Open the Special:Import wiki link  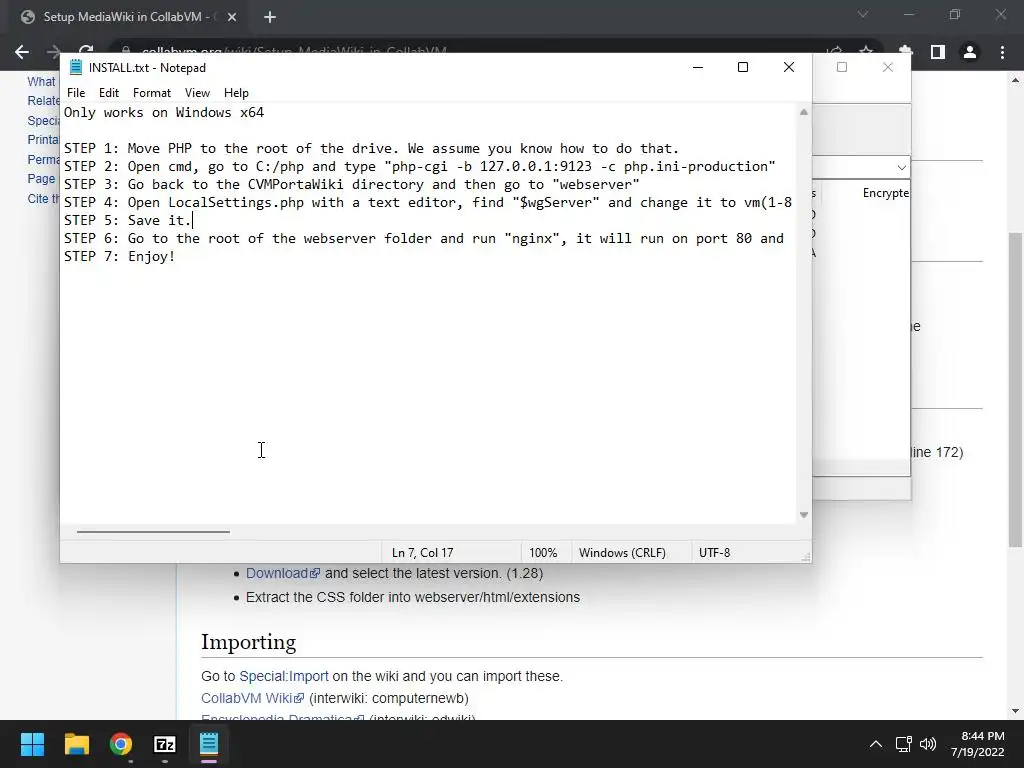(283, 677)
